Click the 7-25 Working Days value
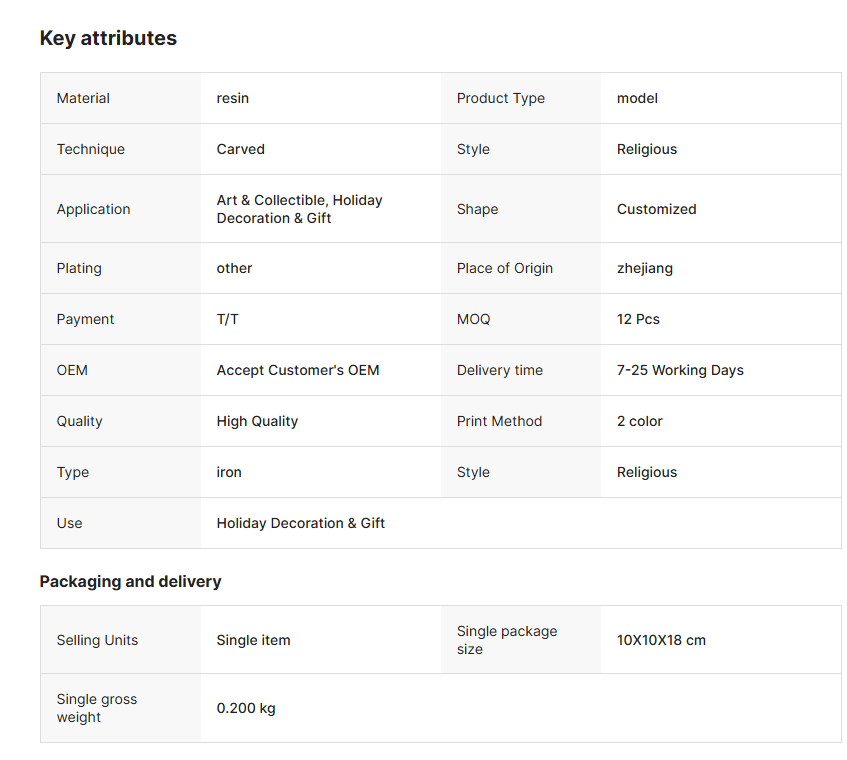The image size is (847, 760). tap(680, 370)
